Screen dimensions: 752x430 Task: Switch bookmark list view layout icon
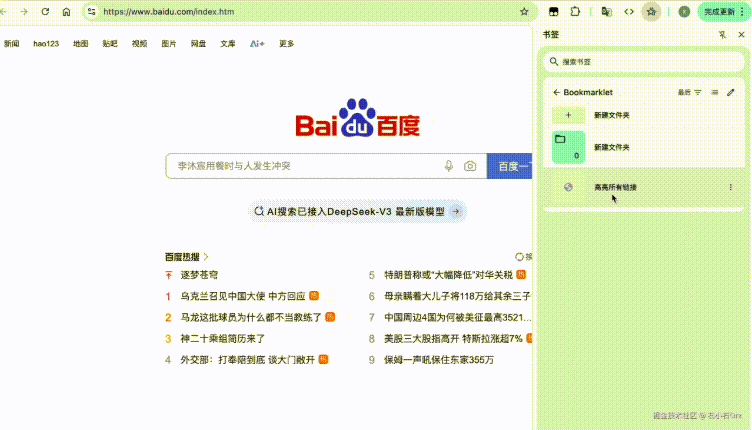pyautogui.click(x=715, y=92)
